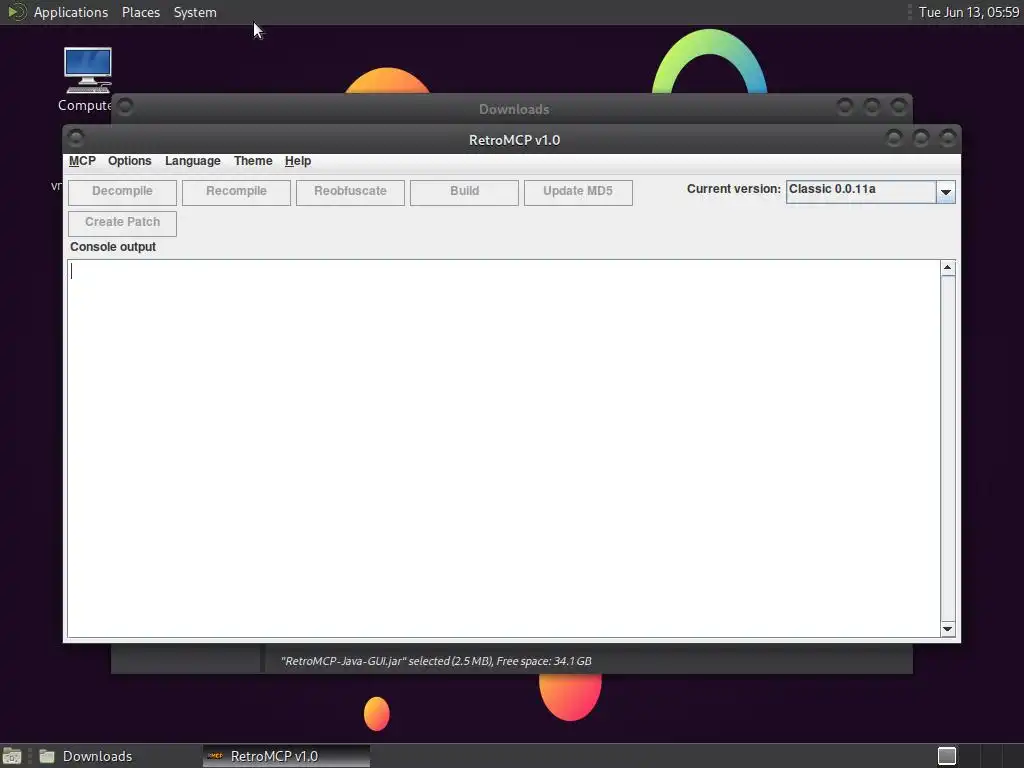
Task: Open the System menu in top panel
Action: point(195,12)
